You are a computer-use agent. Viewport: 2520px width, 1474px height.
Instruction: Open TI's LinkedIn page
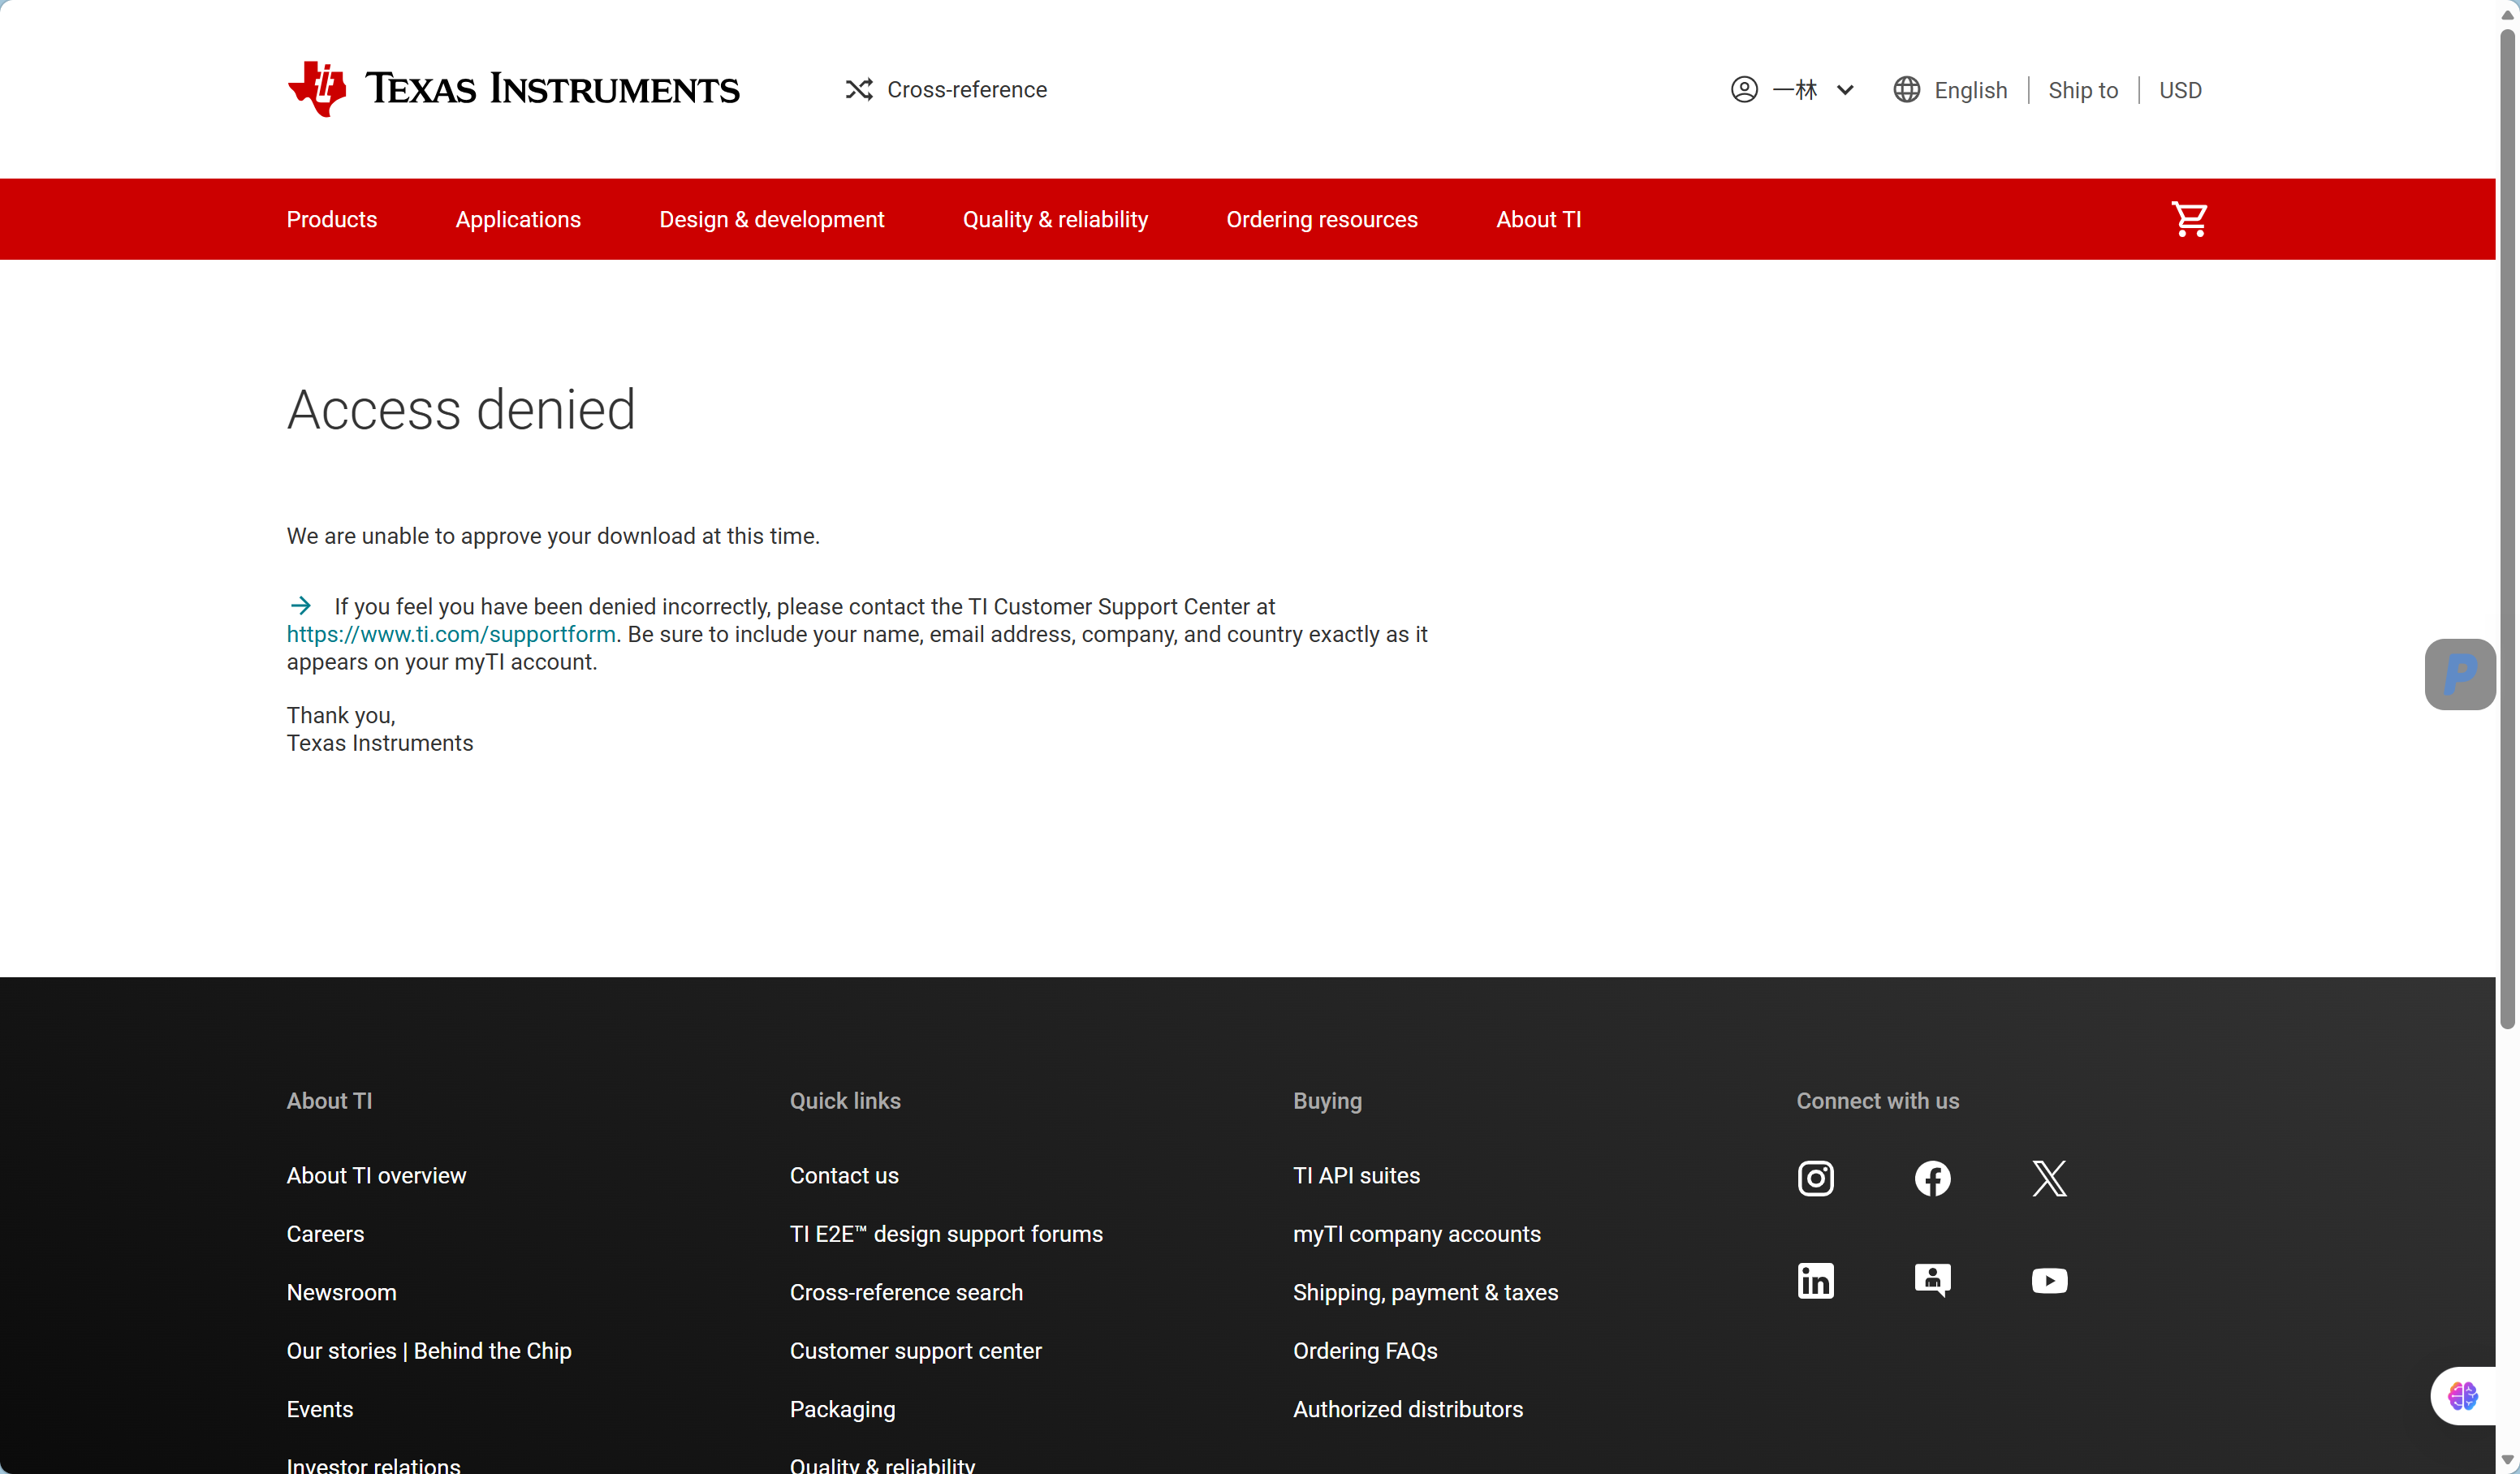coord(1815,1281)
